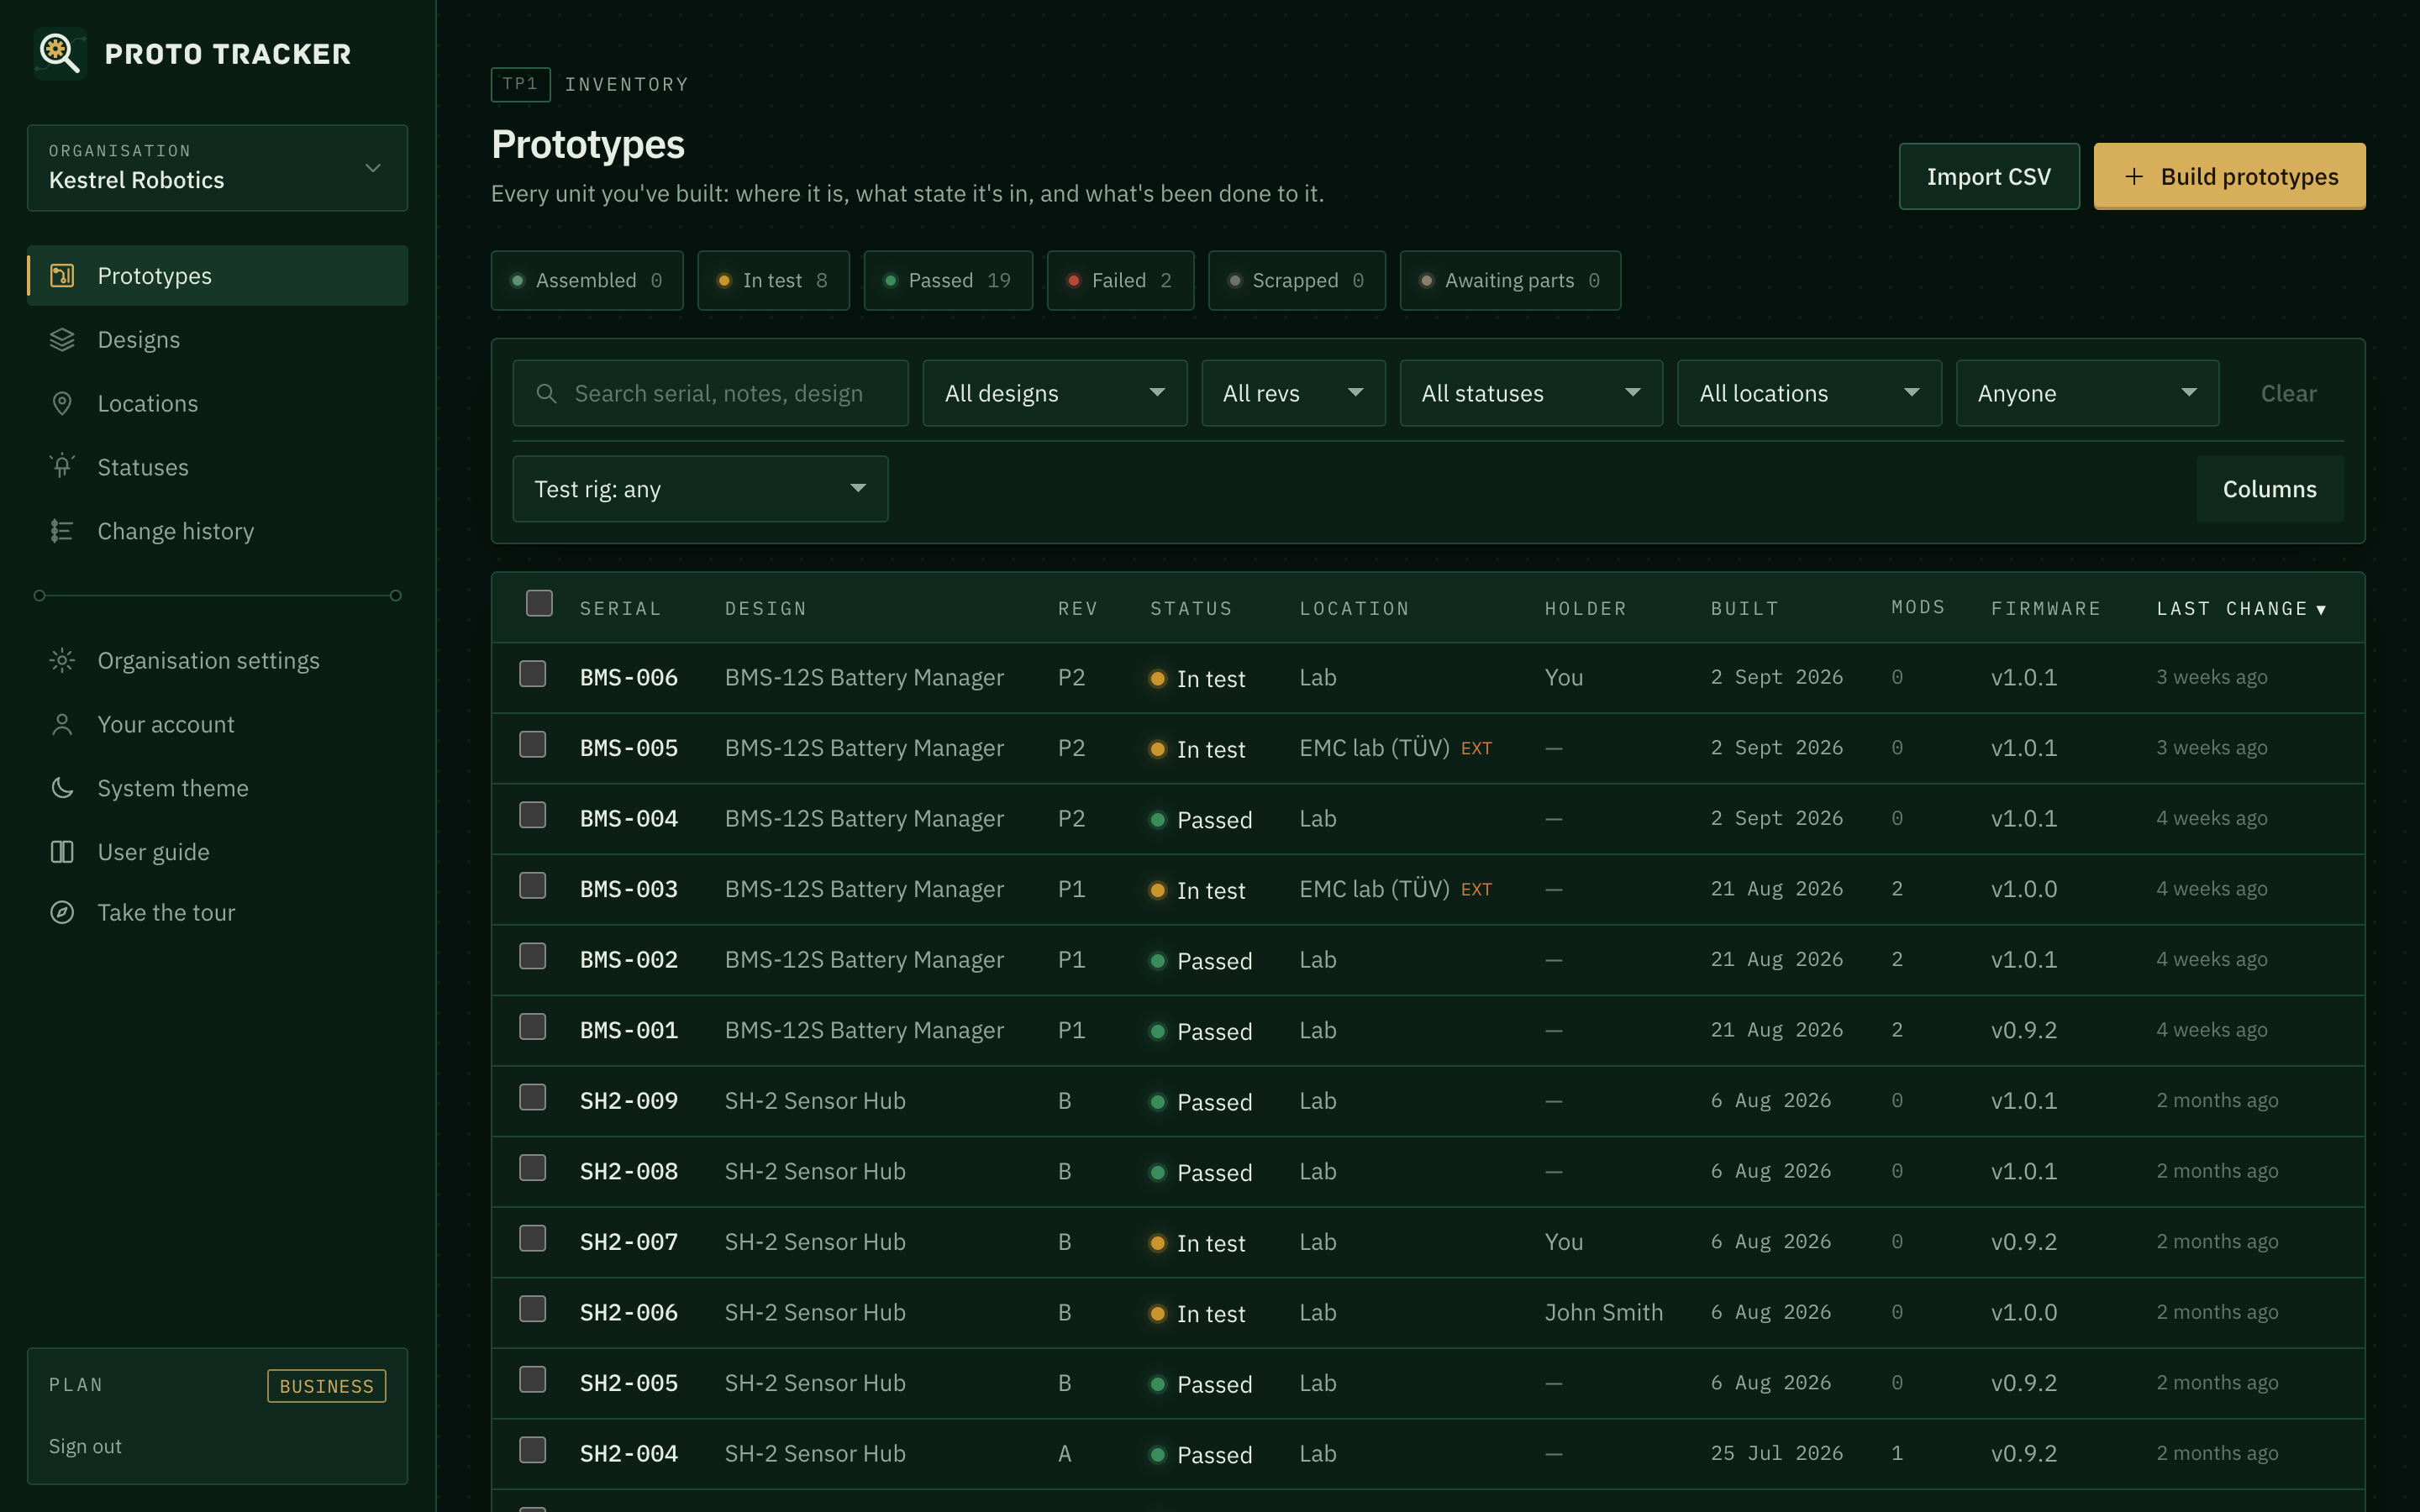
Task: Open the Anyone holder dropdown
Action: [x=2087, y=393]
